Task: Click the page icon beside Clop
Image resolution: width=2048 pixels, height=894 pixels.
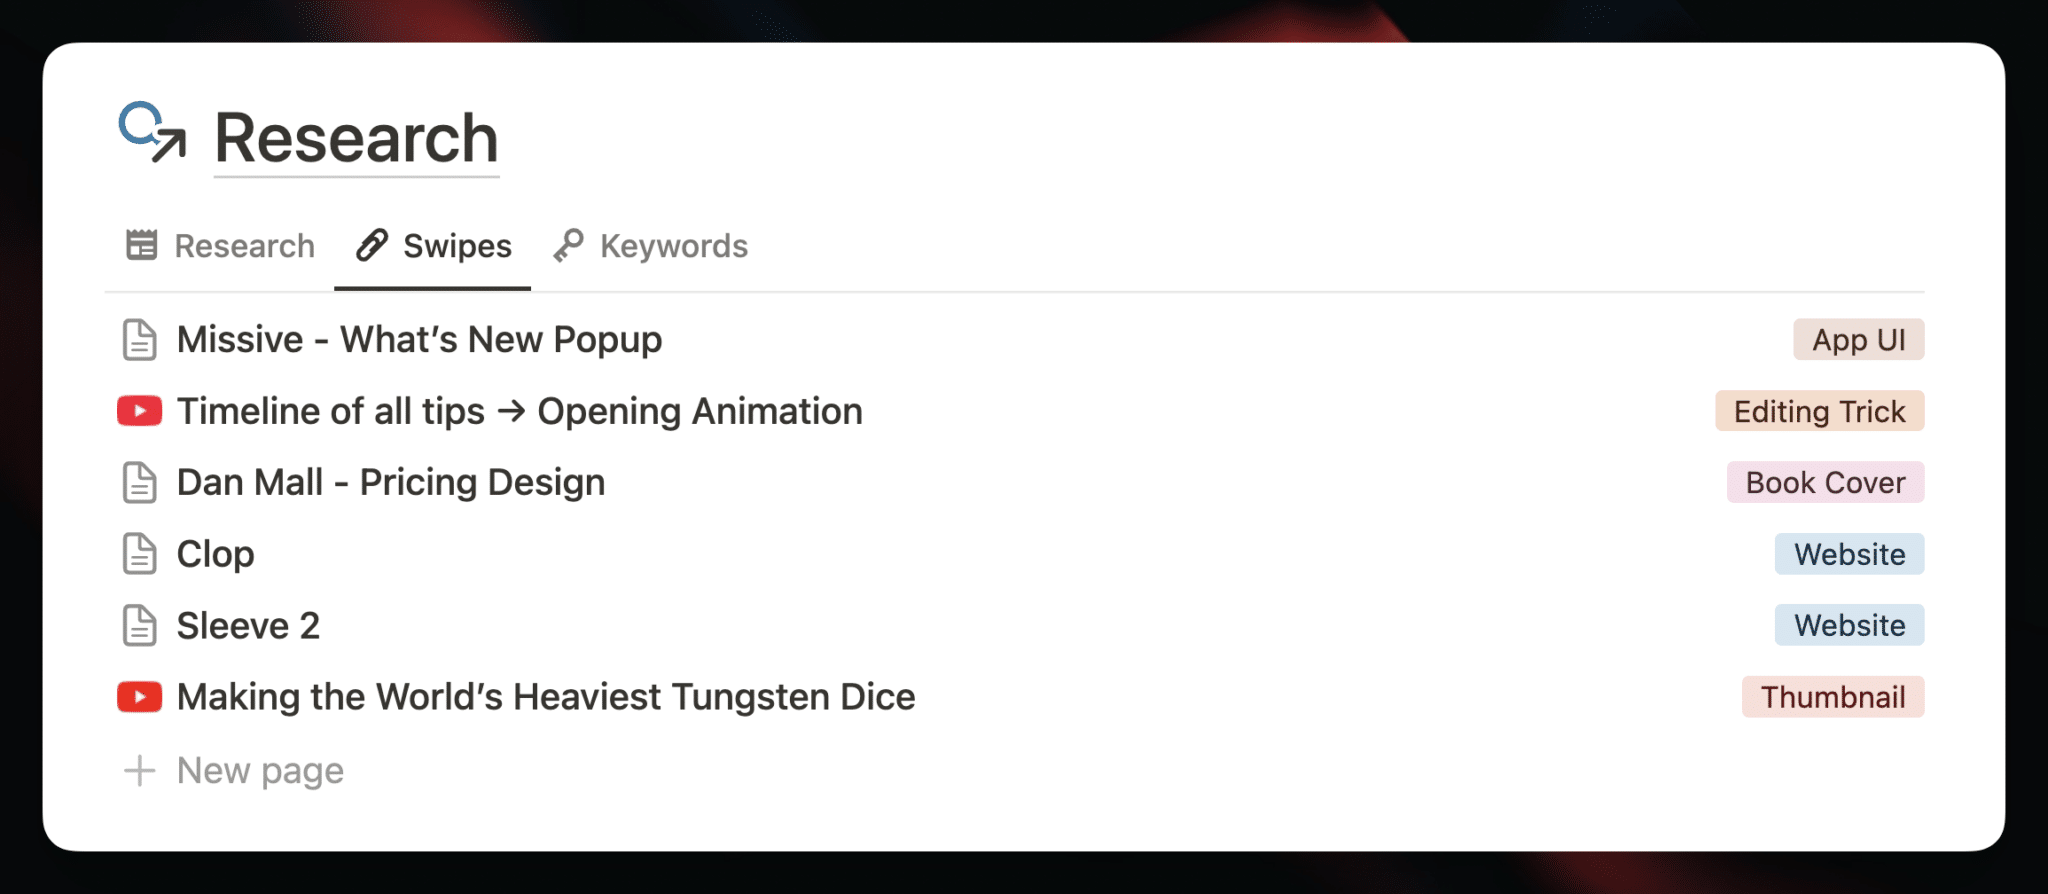Action: pyautogui.click(x=139, y=554)
